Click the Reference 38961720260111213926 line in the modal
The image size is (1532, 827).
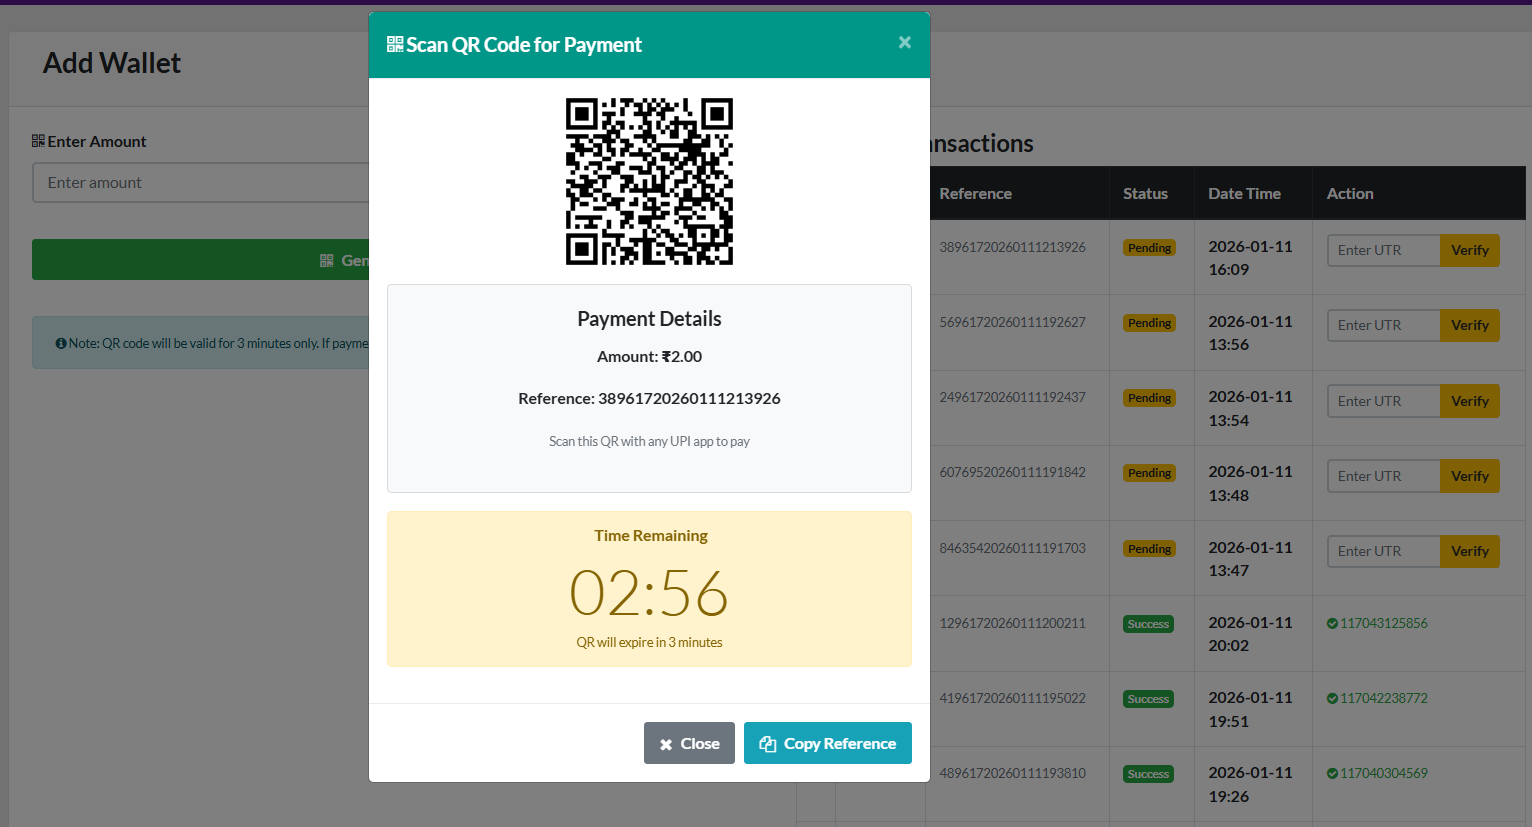(649, 398)
